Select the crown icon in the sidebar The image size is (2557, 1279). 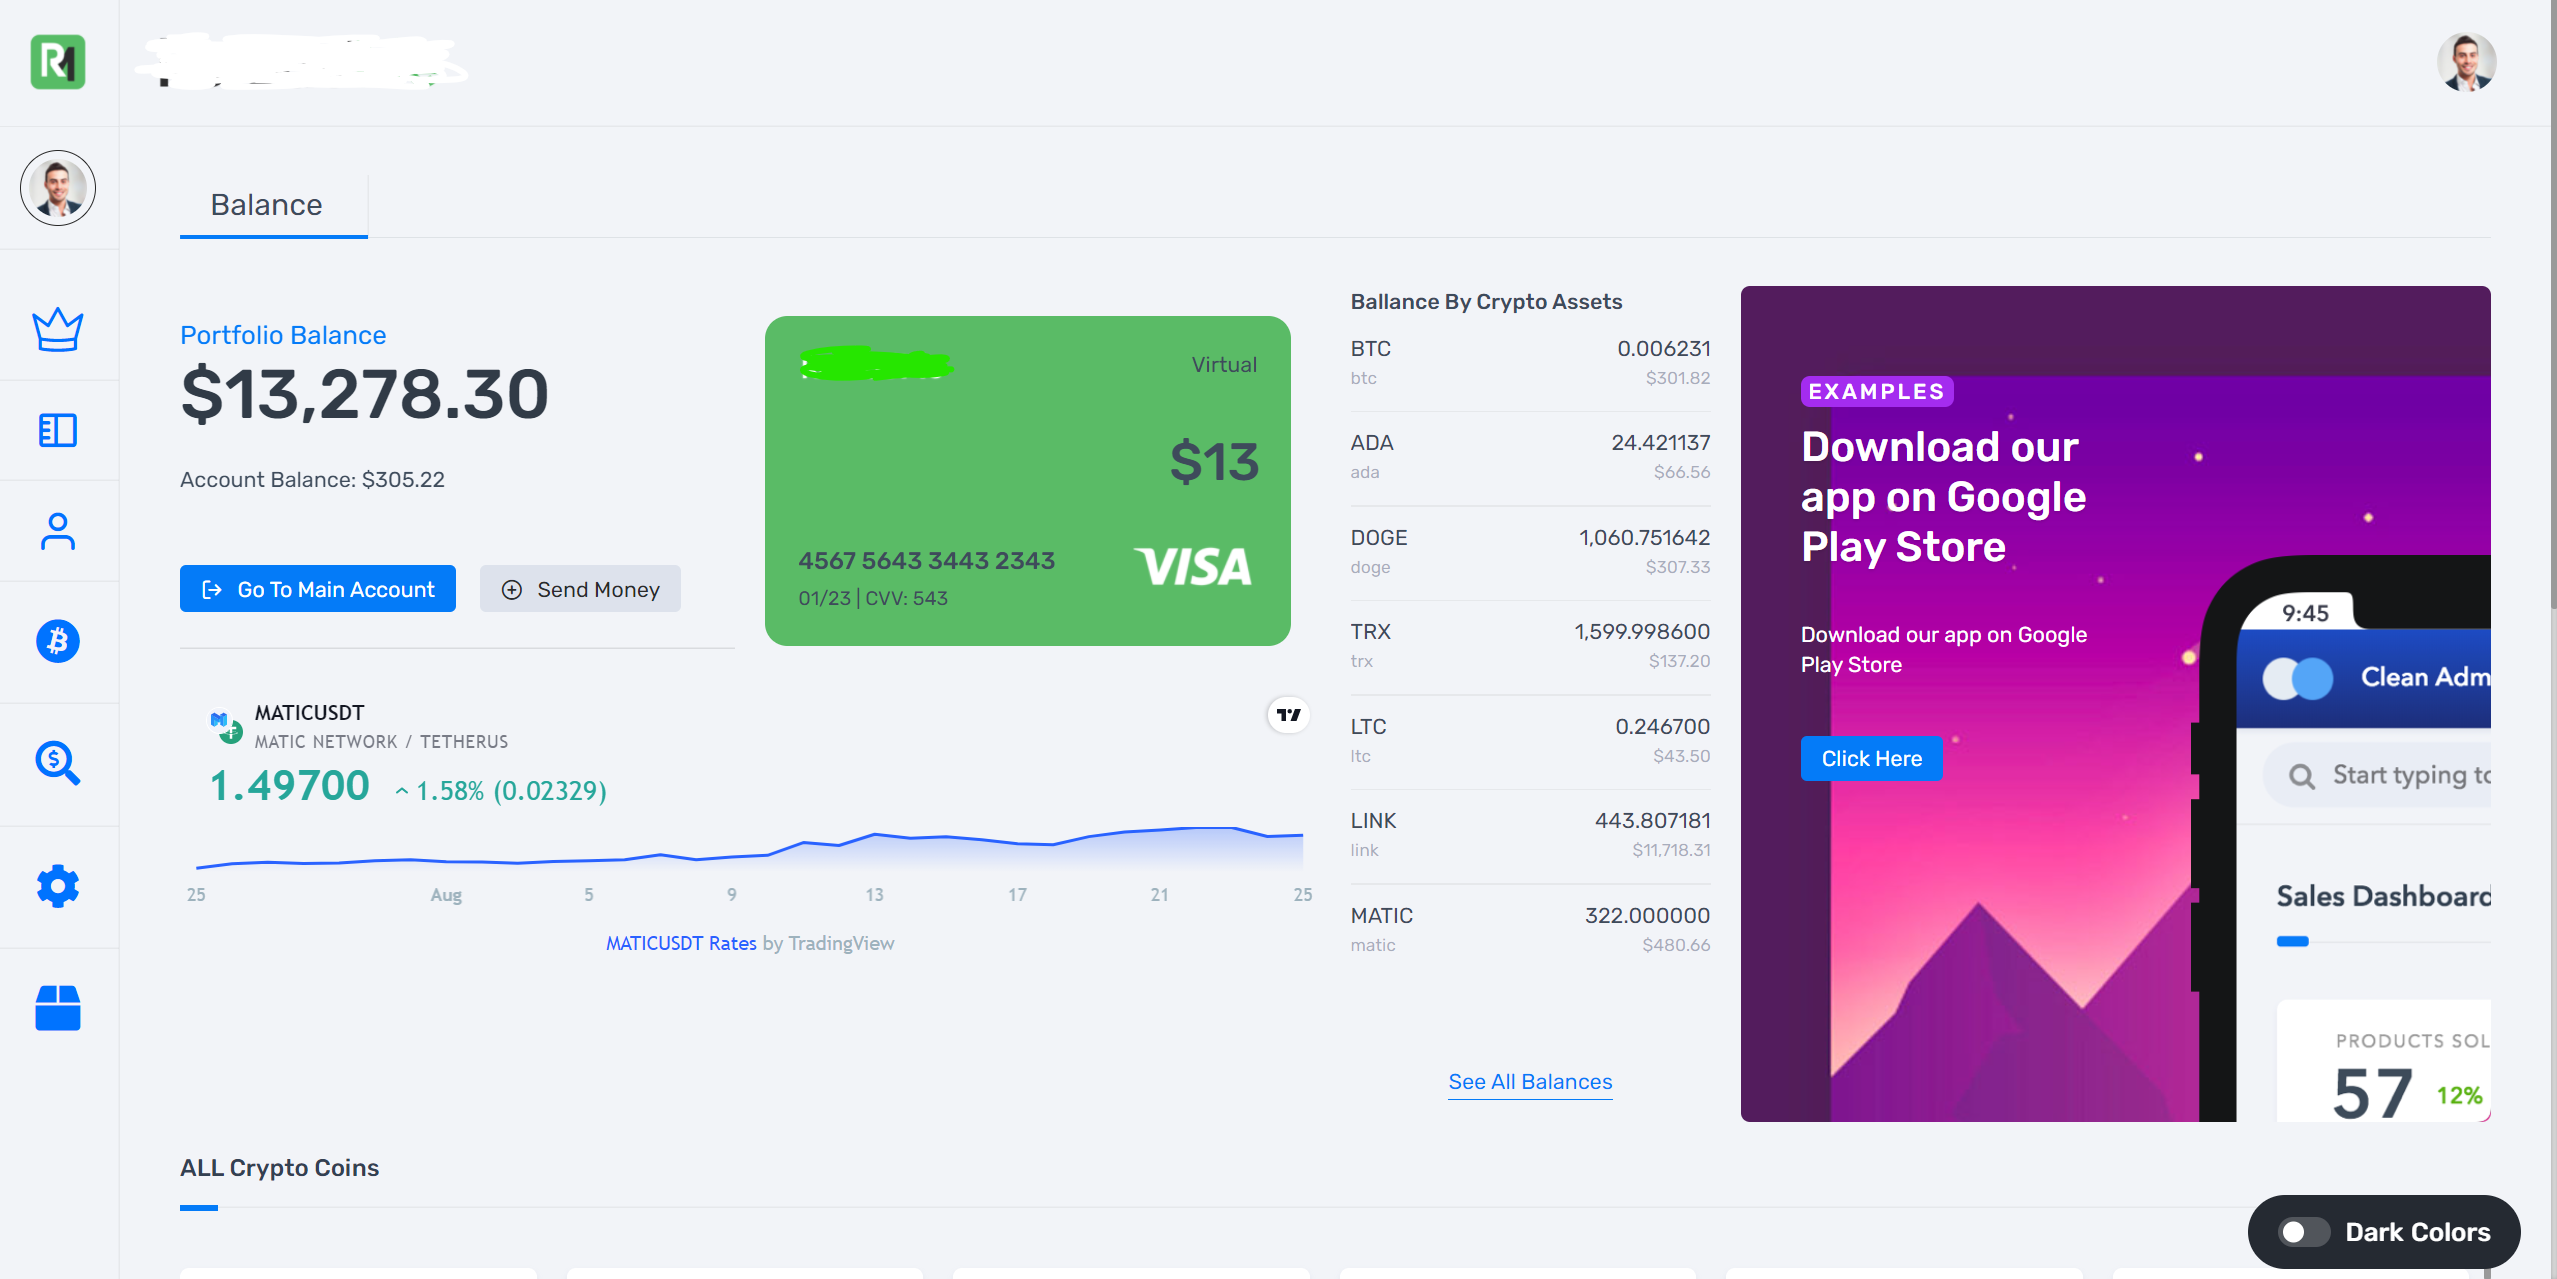57,328
